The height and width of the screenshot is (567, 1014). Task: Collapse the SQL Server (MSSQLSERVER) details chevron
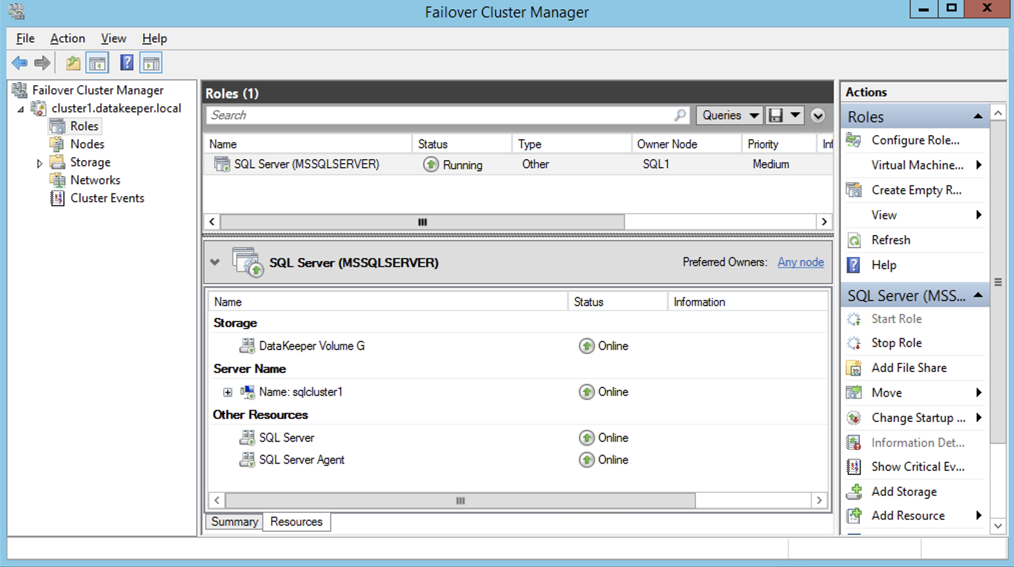tap(215, 263)
